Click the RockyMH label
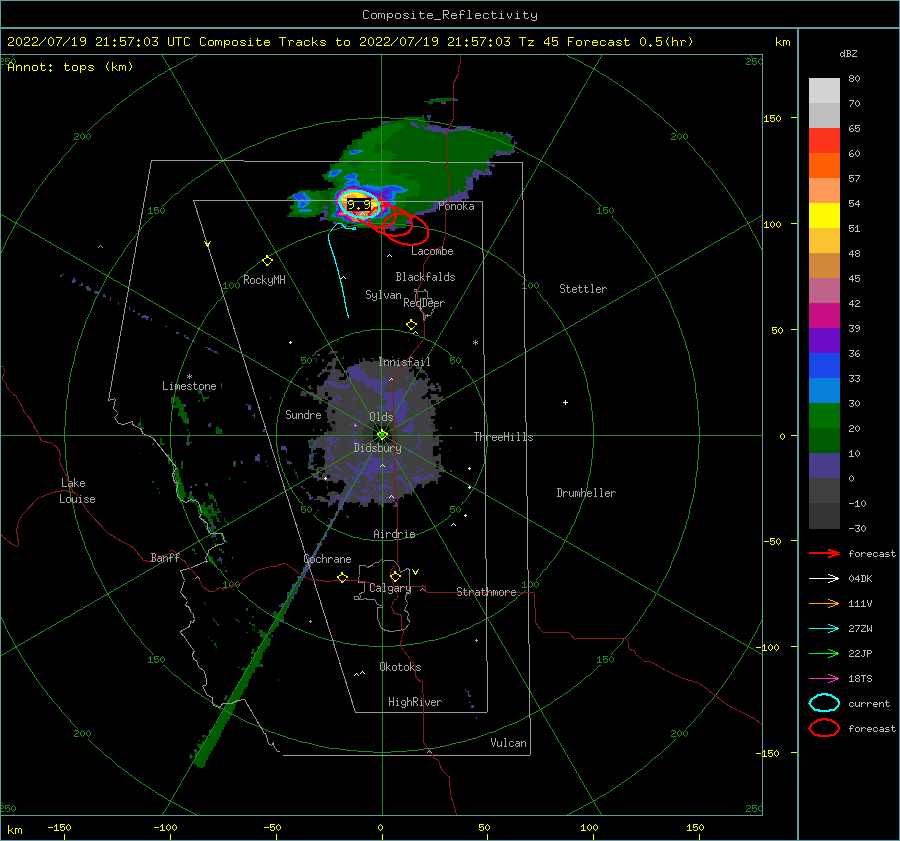The width and height of the screenshot is (900, 841). pos(264,280)
